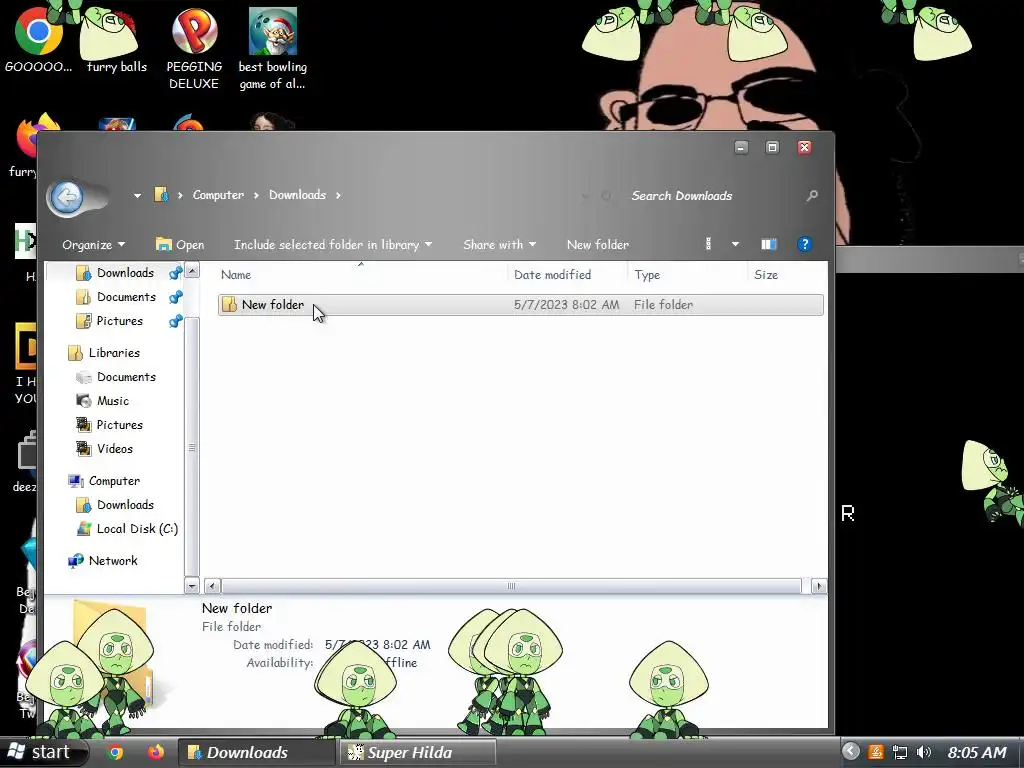Click the volume speaker tray icon
1024x768 pixels.
[x=923, y=752]
